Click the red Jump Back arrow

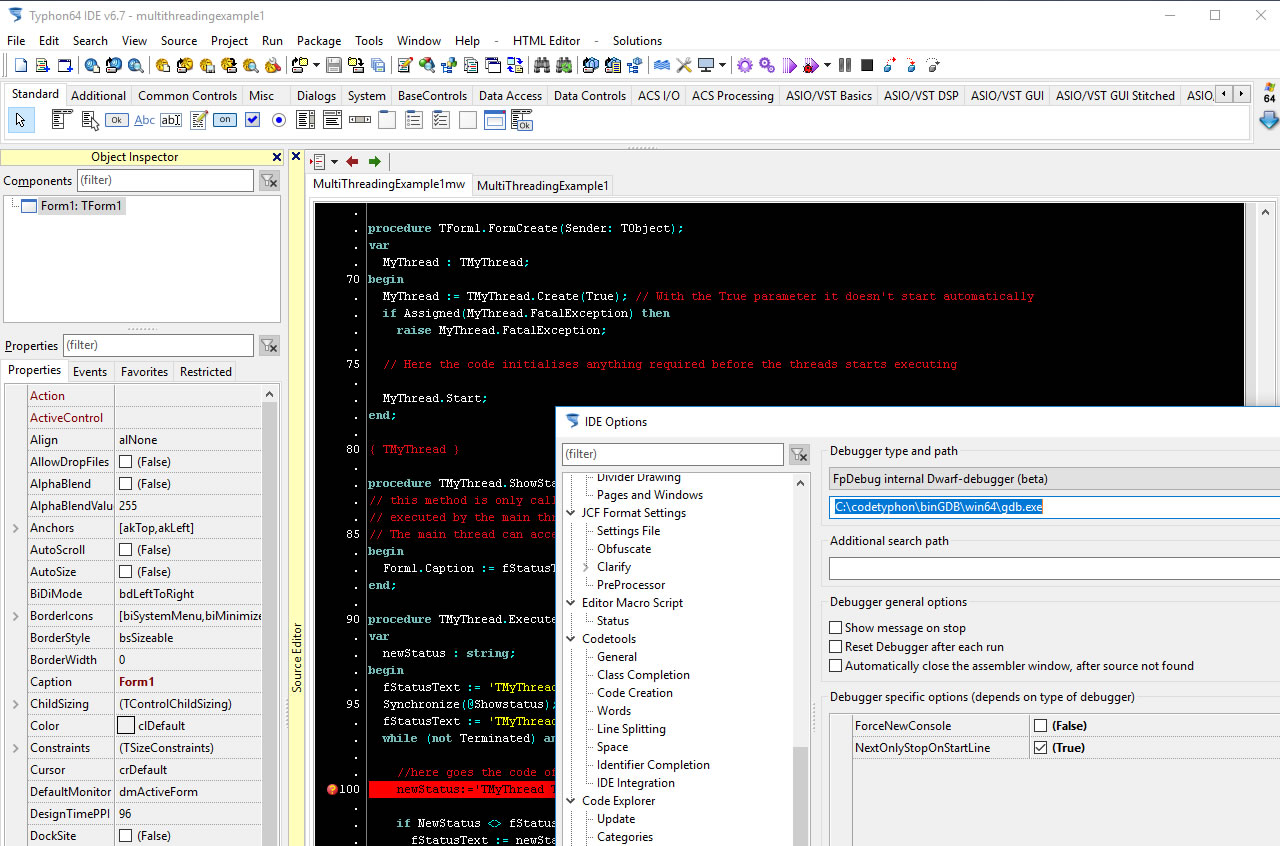click(352, 162)
